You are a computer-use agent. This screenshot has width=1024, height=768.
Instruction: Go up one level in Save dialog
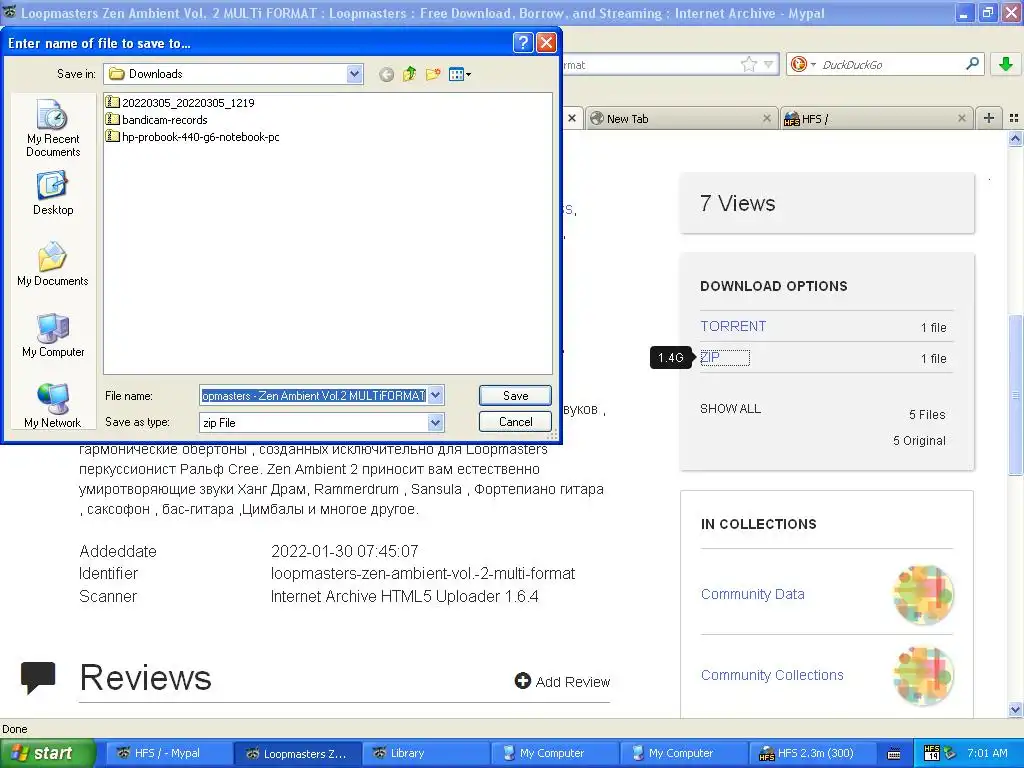409,74
